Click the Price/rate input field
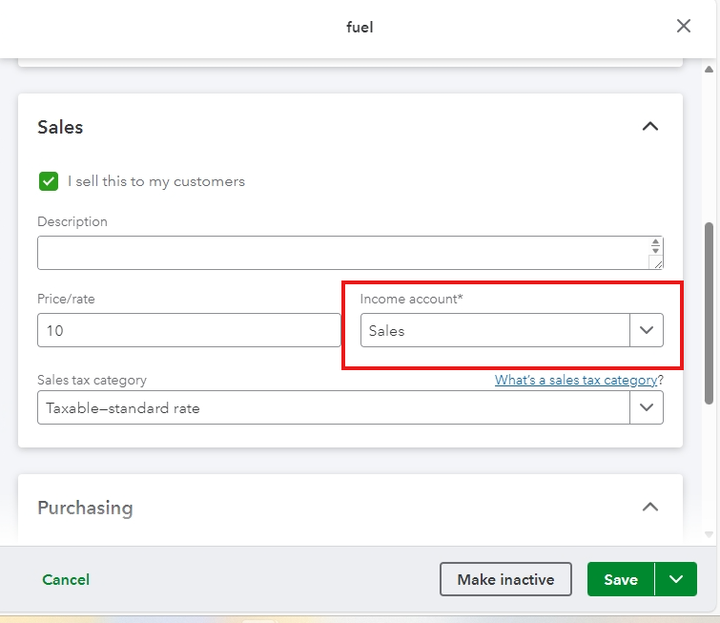The height and width of the screenshot is (623, 720). [189, 330]
